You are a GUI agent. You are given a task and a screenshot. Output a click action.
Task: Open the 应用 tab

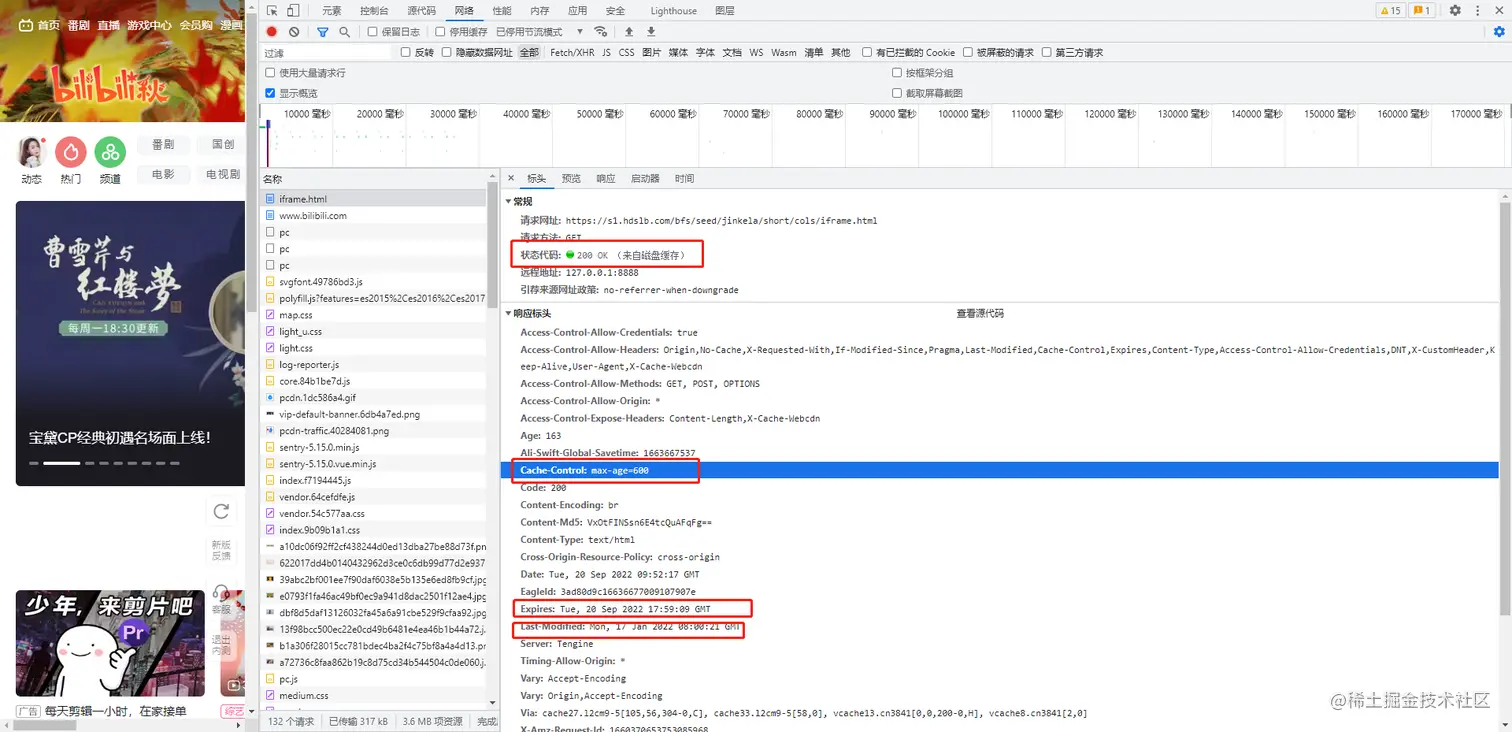(x=578, y=11)
